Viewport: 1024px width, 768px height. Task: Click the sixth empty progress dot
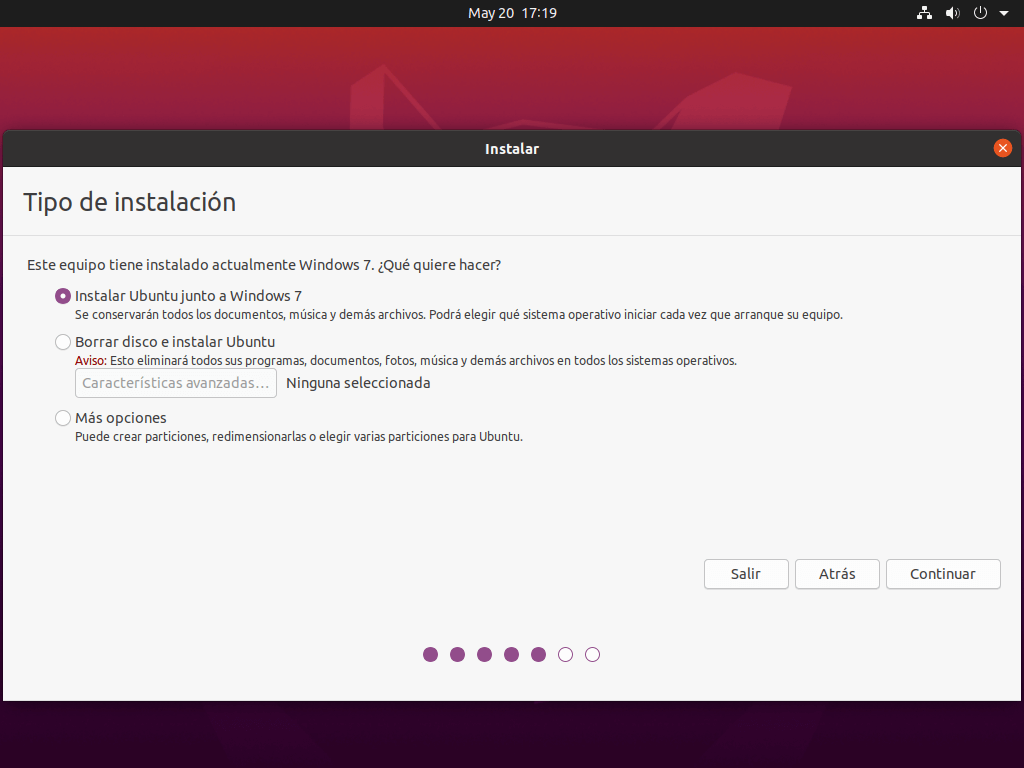[x=566, y=655]
